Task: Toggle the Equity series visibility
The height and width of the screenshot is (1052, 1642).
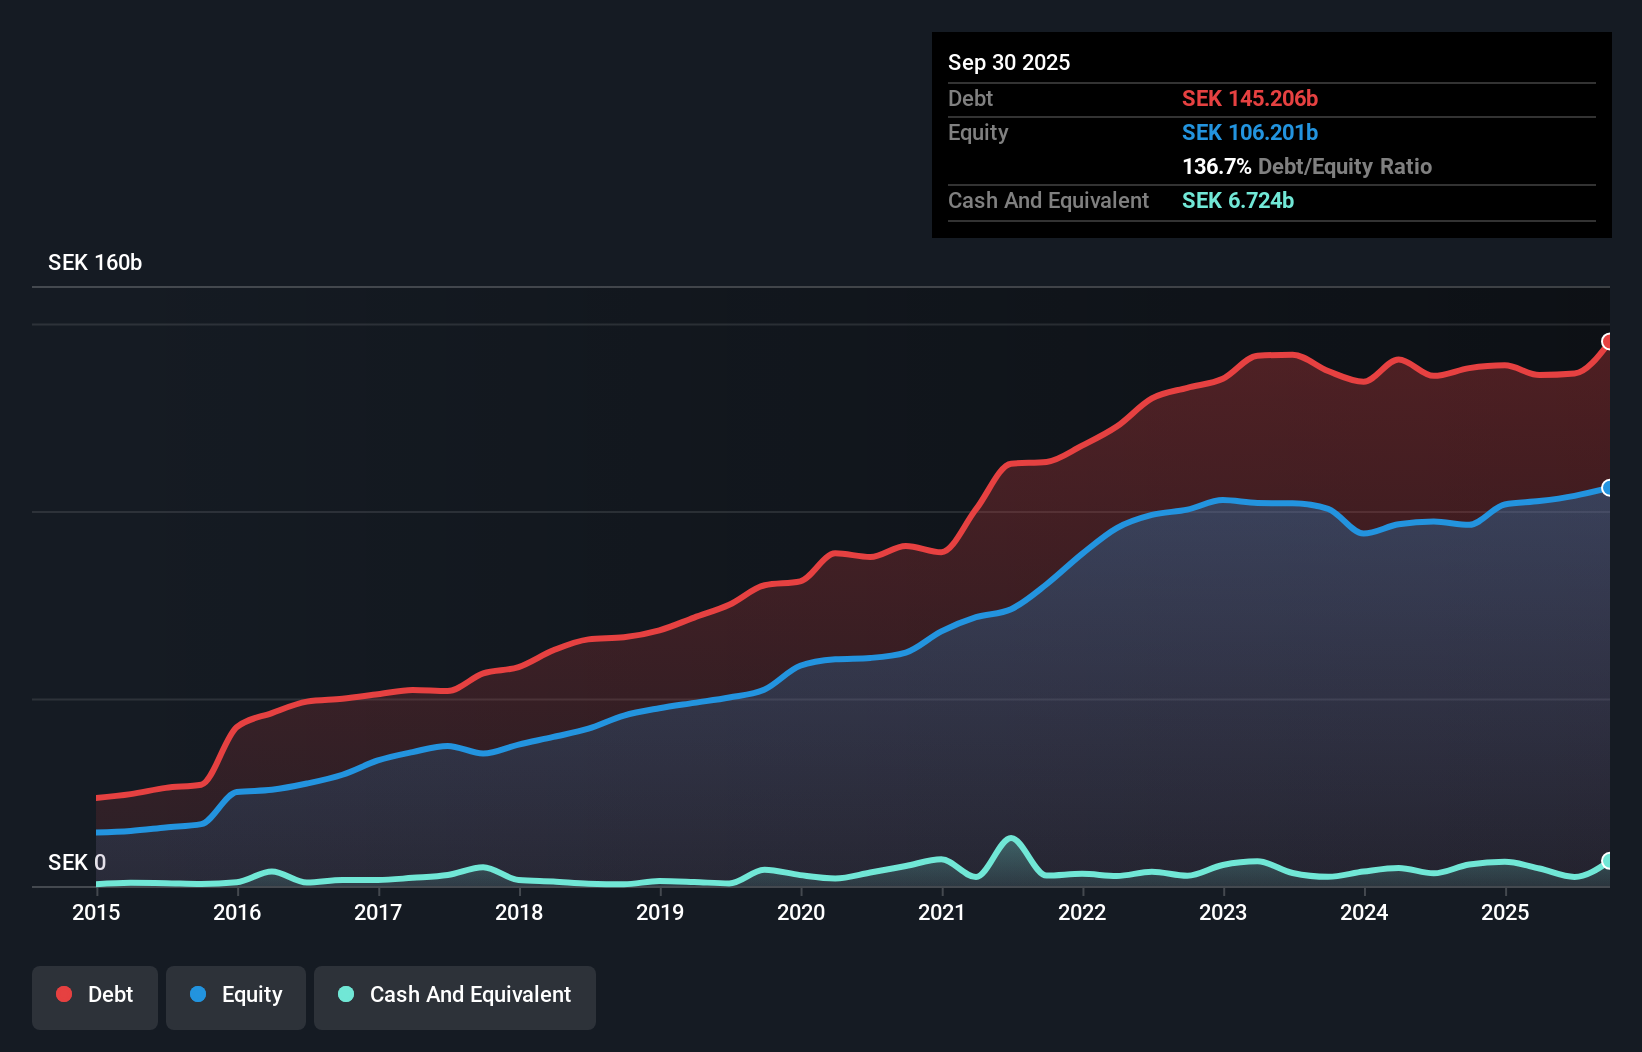Action: pyautogui.click(x=235, y=995)
